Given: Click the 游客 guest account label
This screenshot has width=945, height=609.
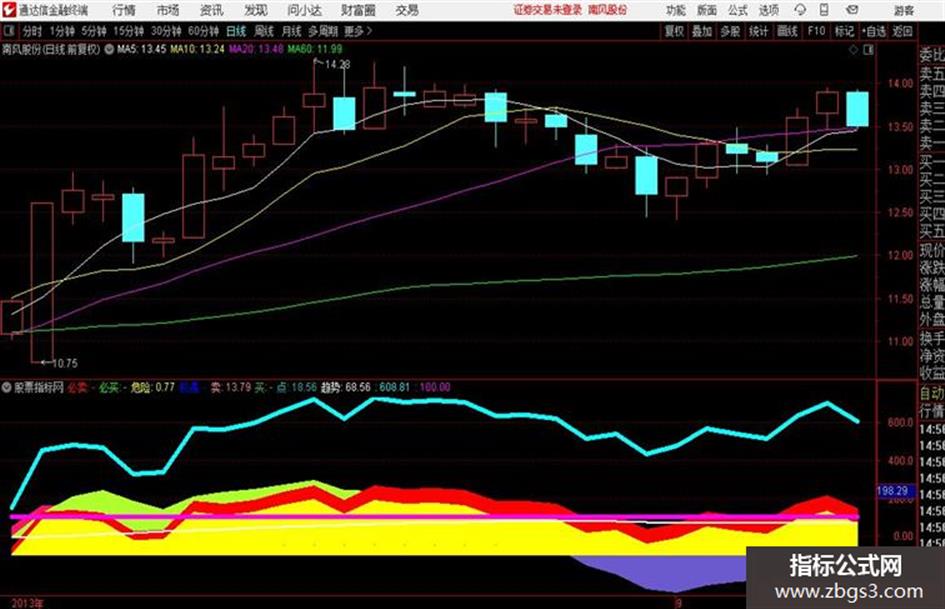Looking at the screenshot, I should point(903,10).
